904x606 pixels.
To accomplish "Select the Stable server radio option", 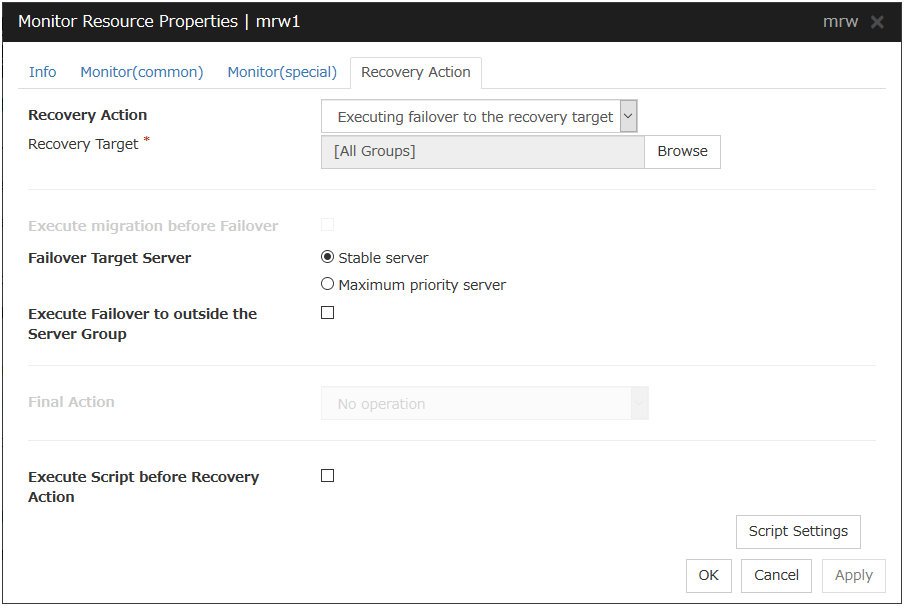I will tap(328, 257).
